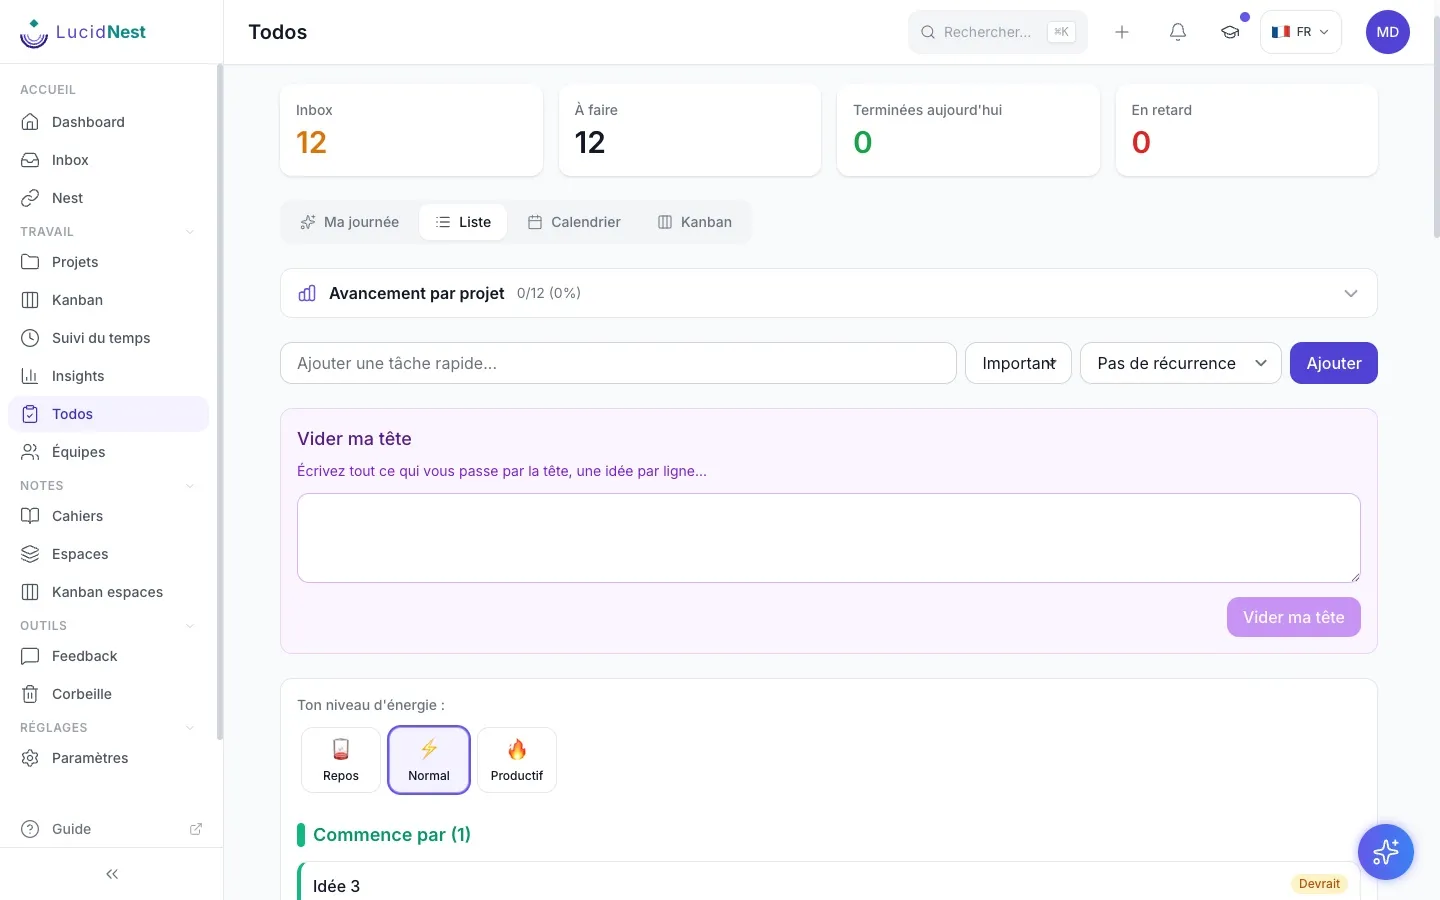Click the Ajouter button
The image size is (1440, 900).
pyautogui.click(x=1334, y=363)
